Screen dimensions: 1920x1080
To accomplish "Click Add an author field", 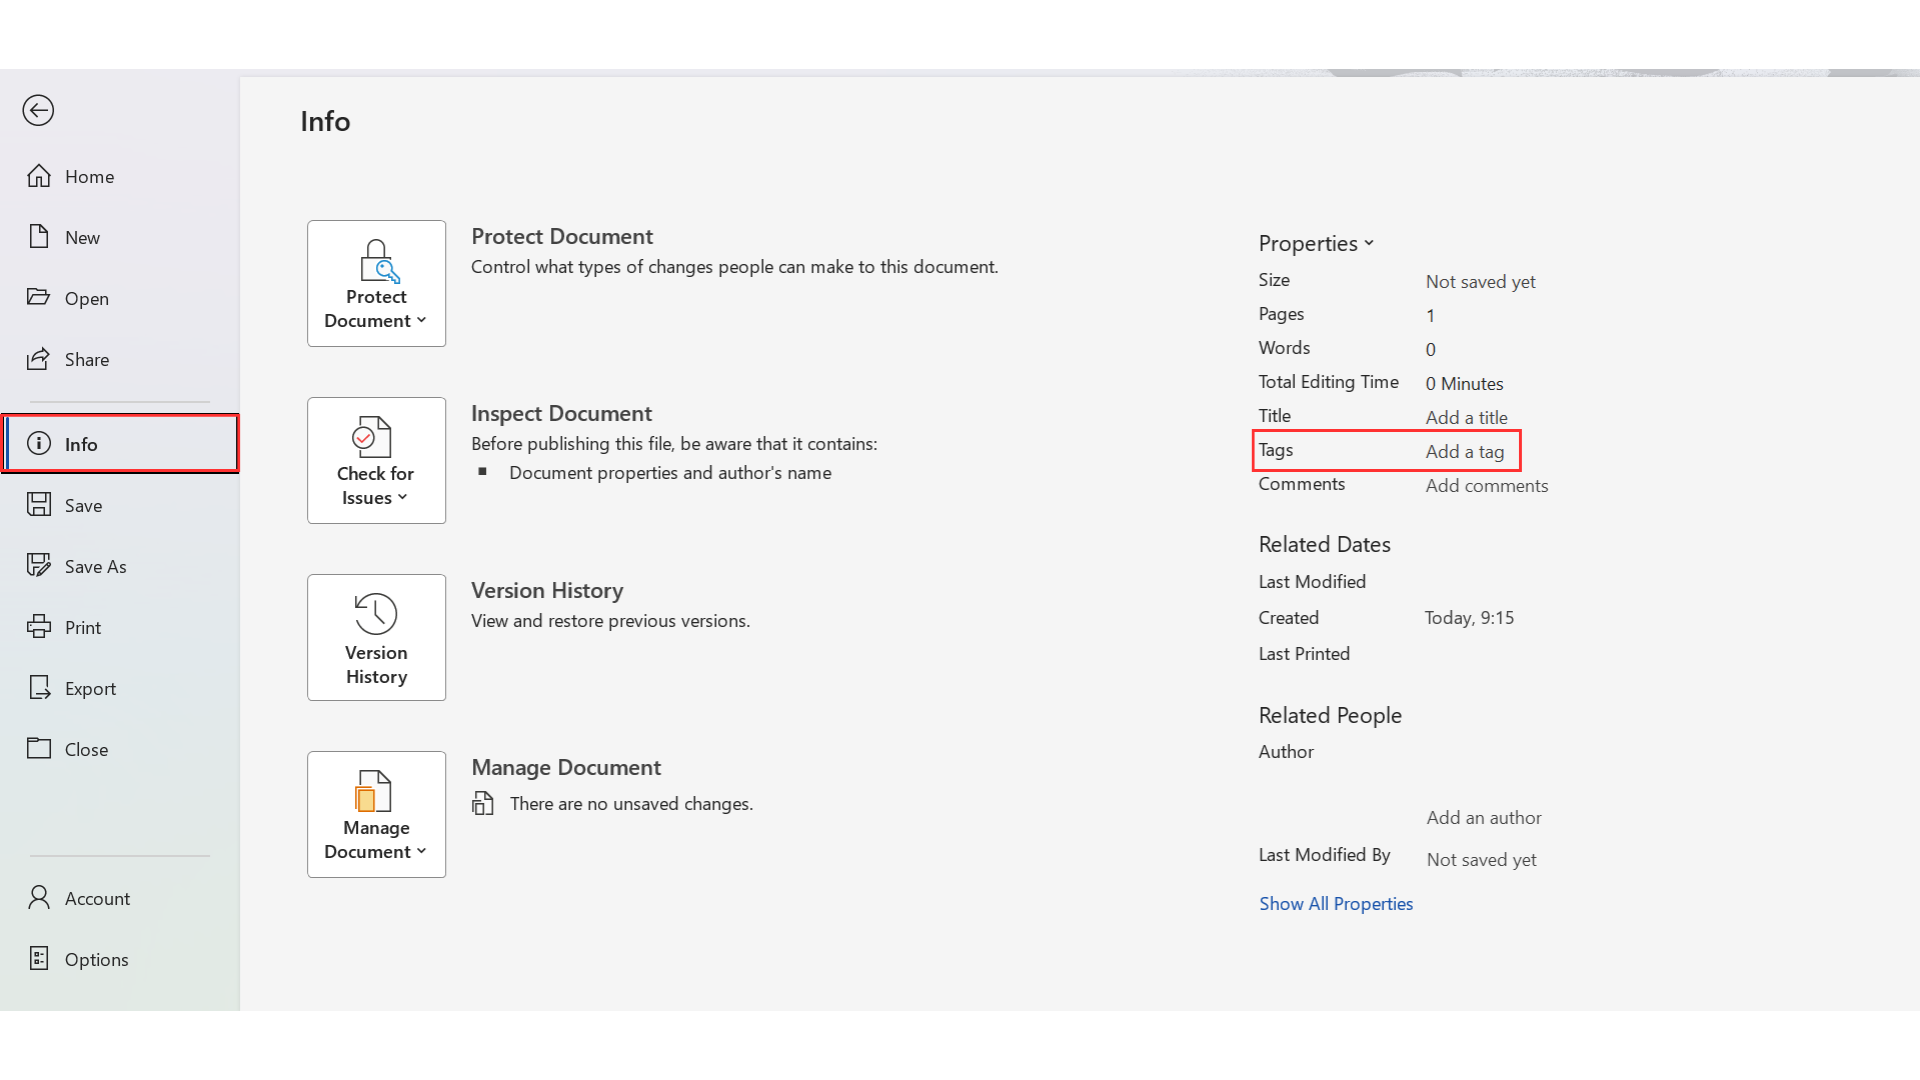I will pyautogui.click(x=1483, y=817).
